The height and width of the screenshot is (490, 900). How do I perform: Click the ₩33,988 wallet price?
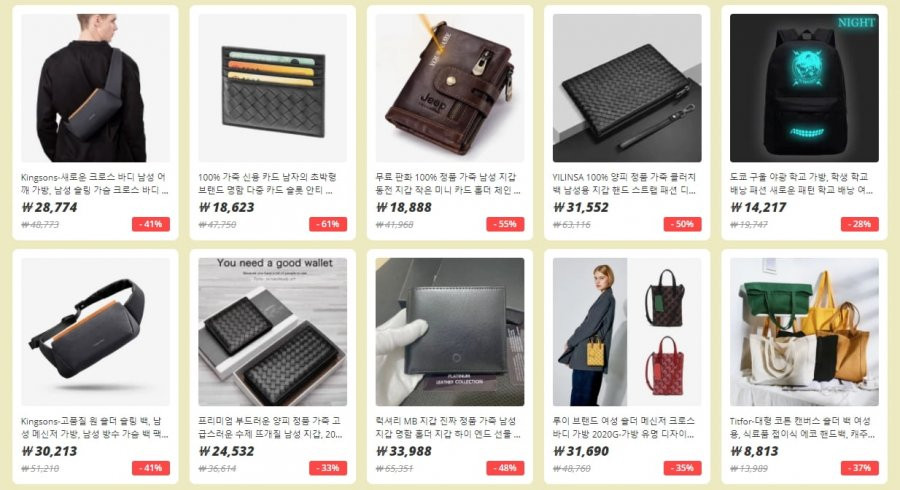tap(404, 451)
